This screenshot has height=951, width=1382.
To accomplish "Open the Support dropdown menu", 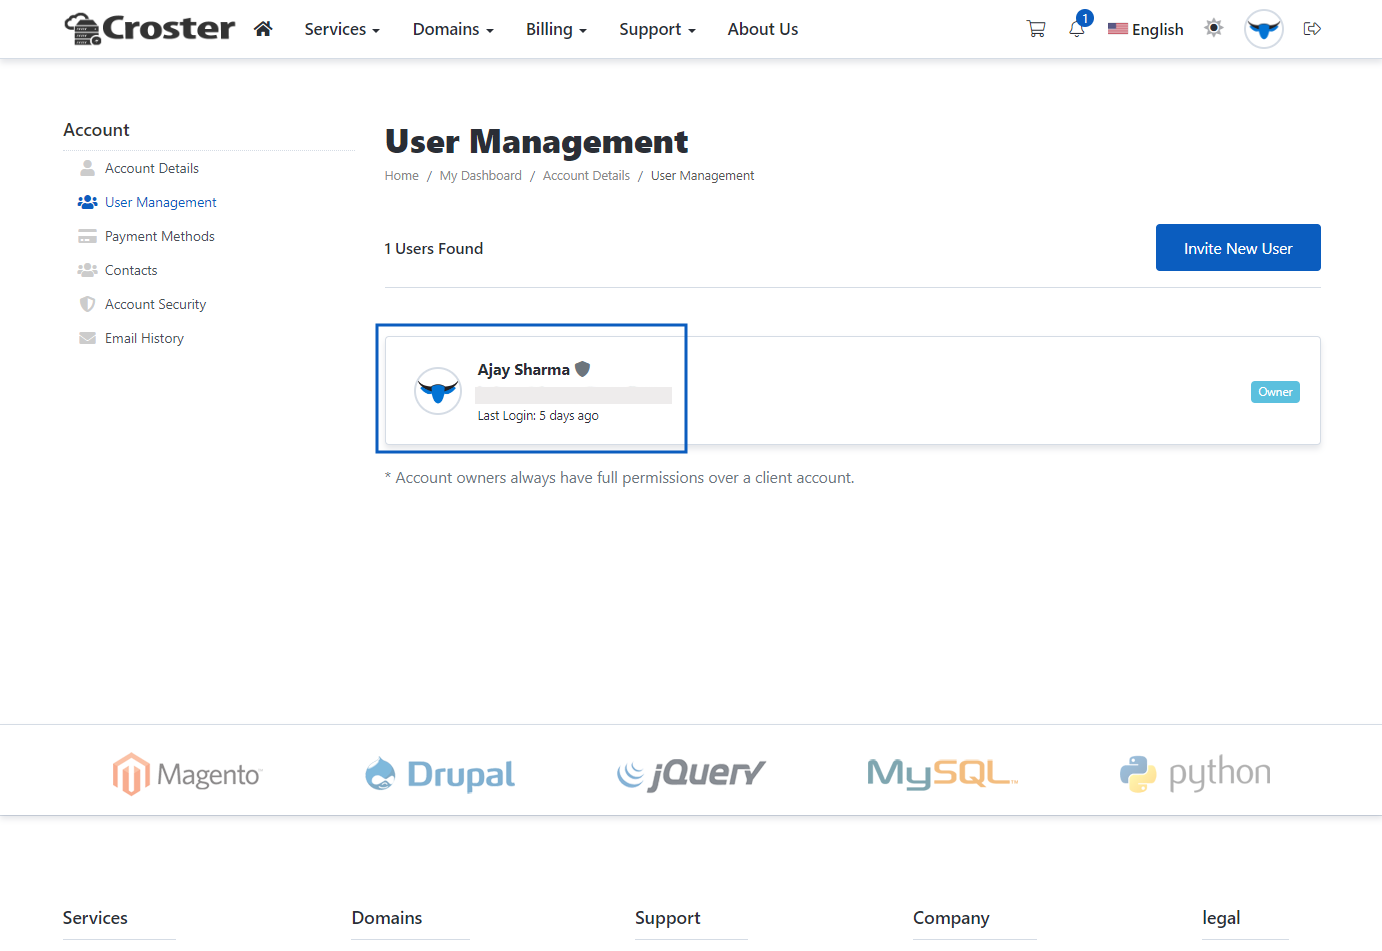I will 657,29.
